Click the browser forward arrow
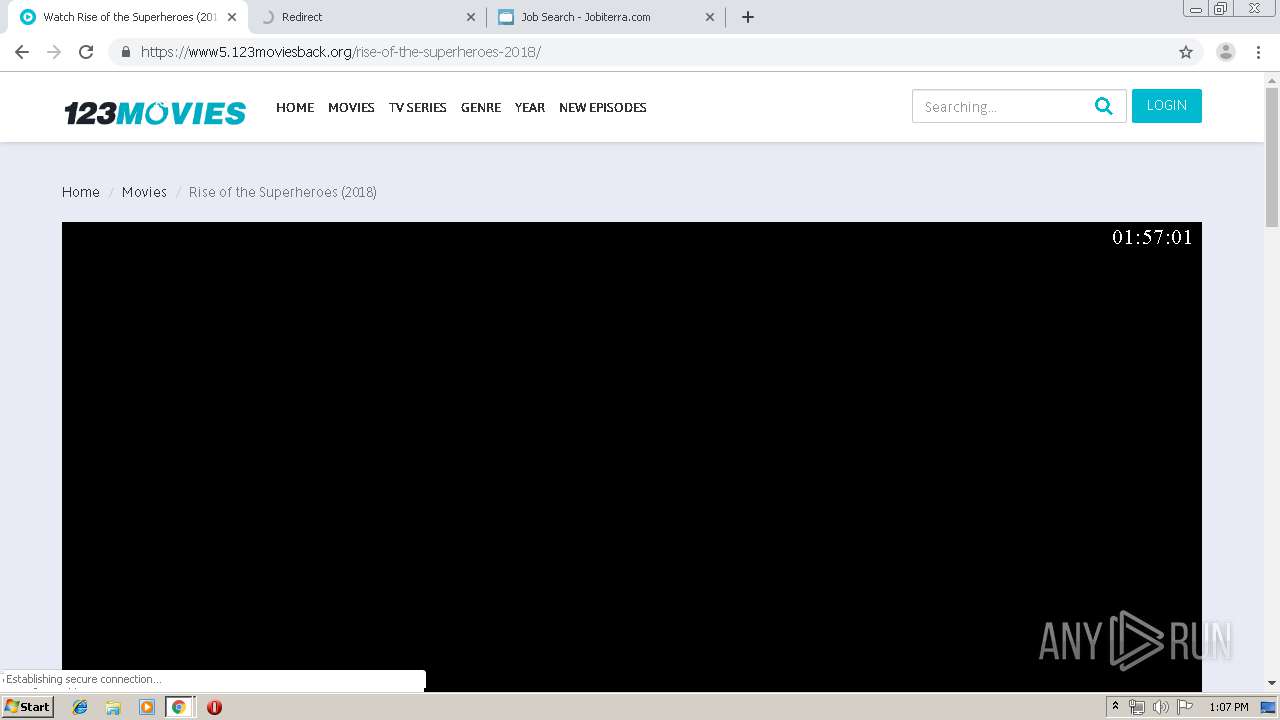Screen dimensions: 1280x720 pos(54,52)
